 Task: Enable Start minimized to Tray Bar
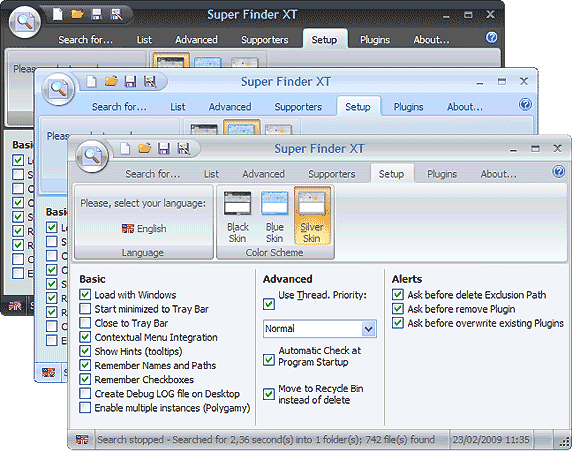pyautogui.click(x=85, y=309)
